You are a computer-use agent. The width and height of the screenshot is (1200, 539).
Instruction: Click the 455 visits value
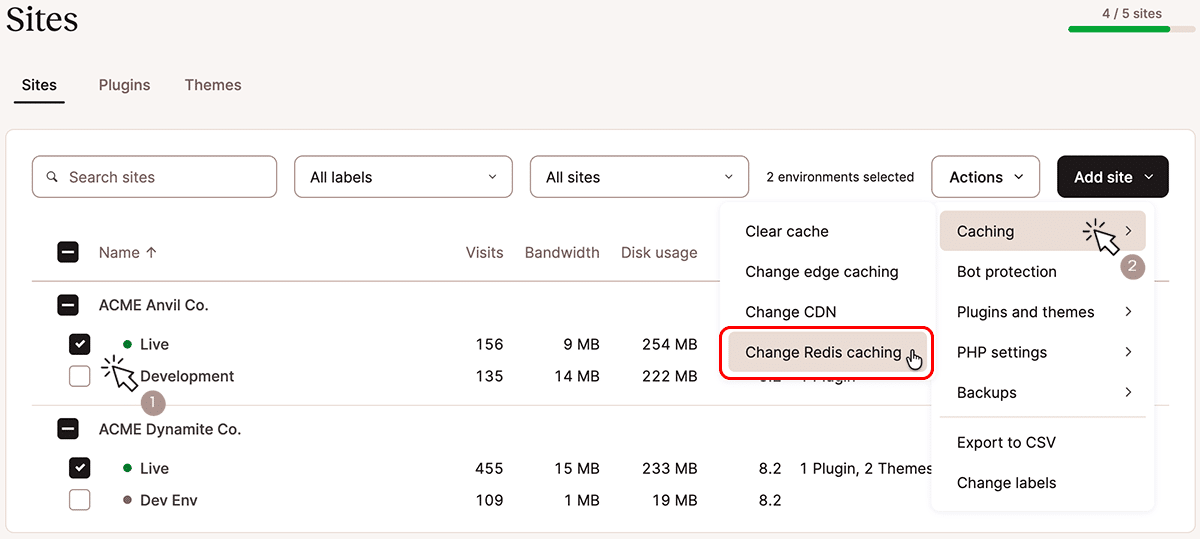(x=490, y=468)
